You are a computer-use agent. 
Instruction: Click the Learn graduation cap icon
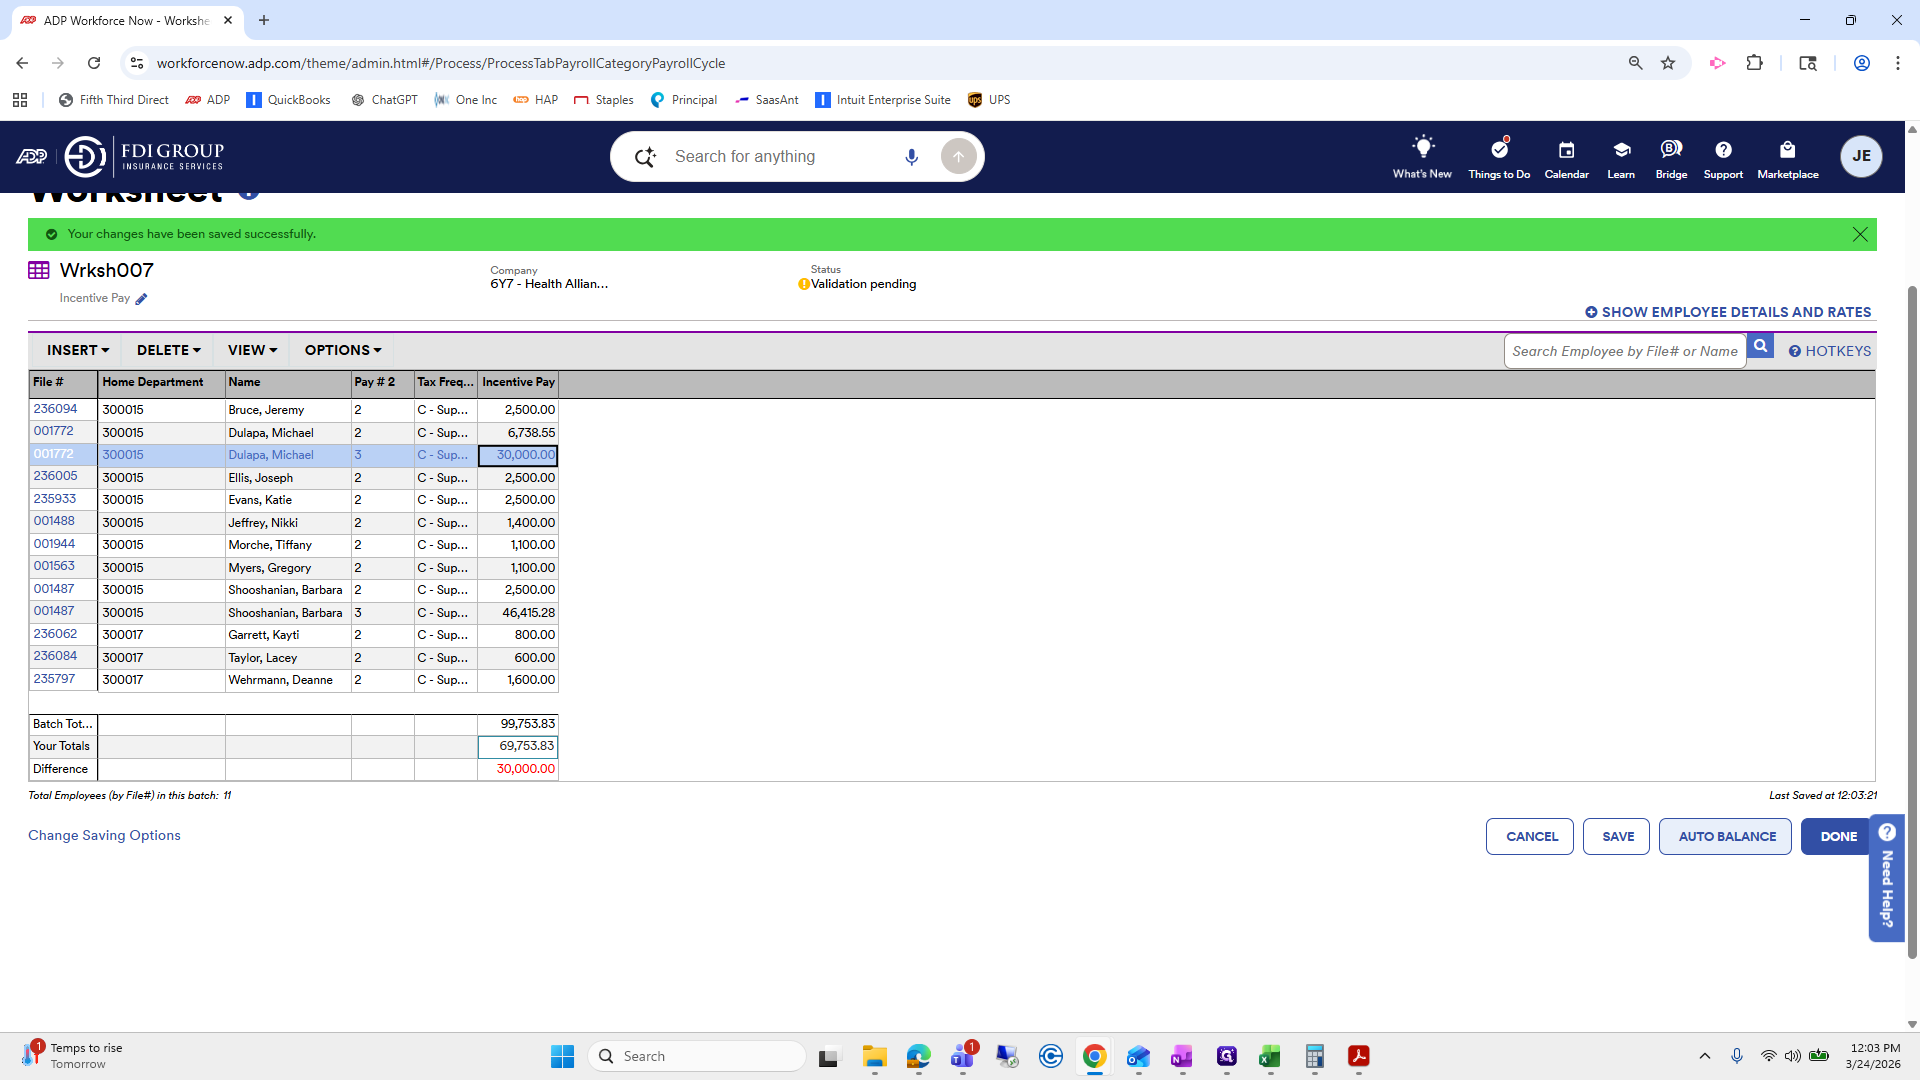(x=1621, y=150)
